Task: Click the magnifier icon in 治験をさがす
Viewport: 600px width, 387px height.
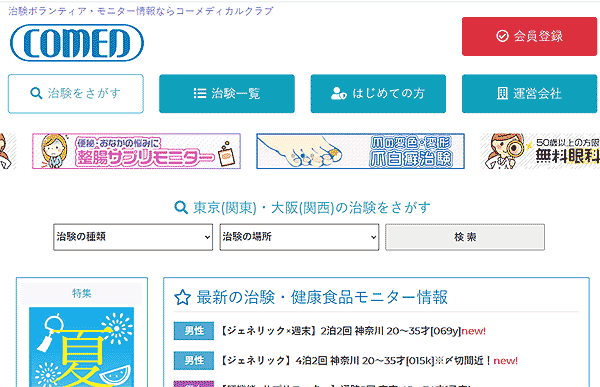Action: coord(36,93)
